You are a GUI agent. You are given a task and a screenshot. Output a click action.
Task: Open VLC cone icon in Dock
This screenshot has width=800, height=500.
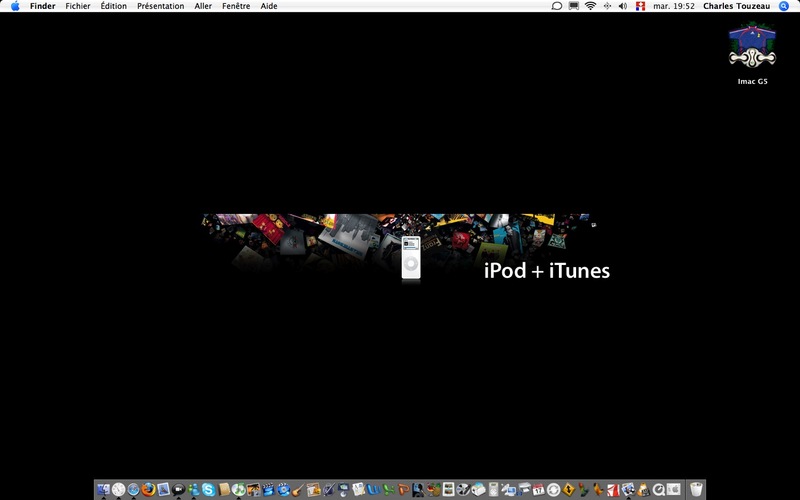[x=643, y=489]
